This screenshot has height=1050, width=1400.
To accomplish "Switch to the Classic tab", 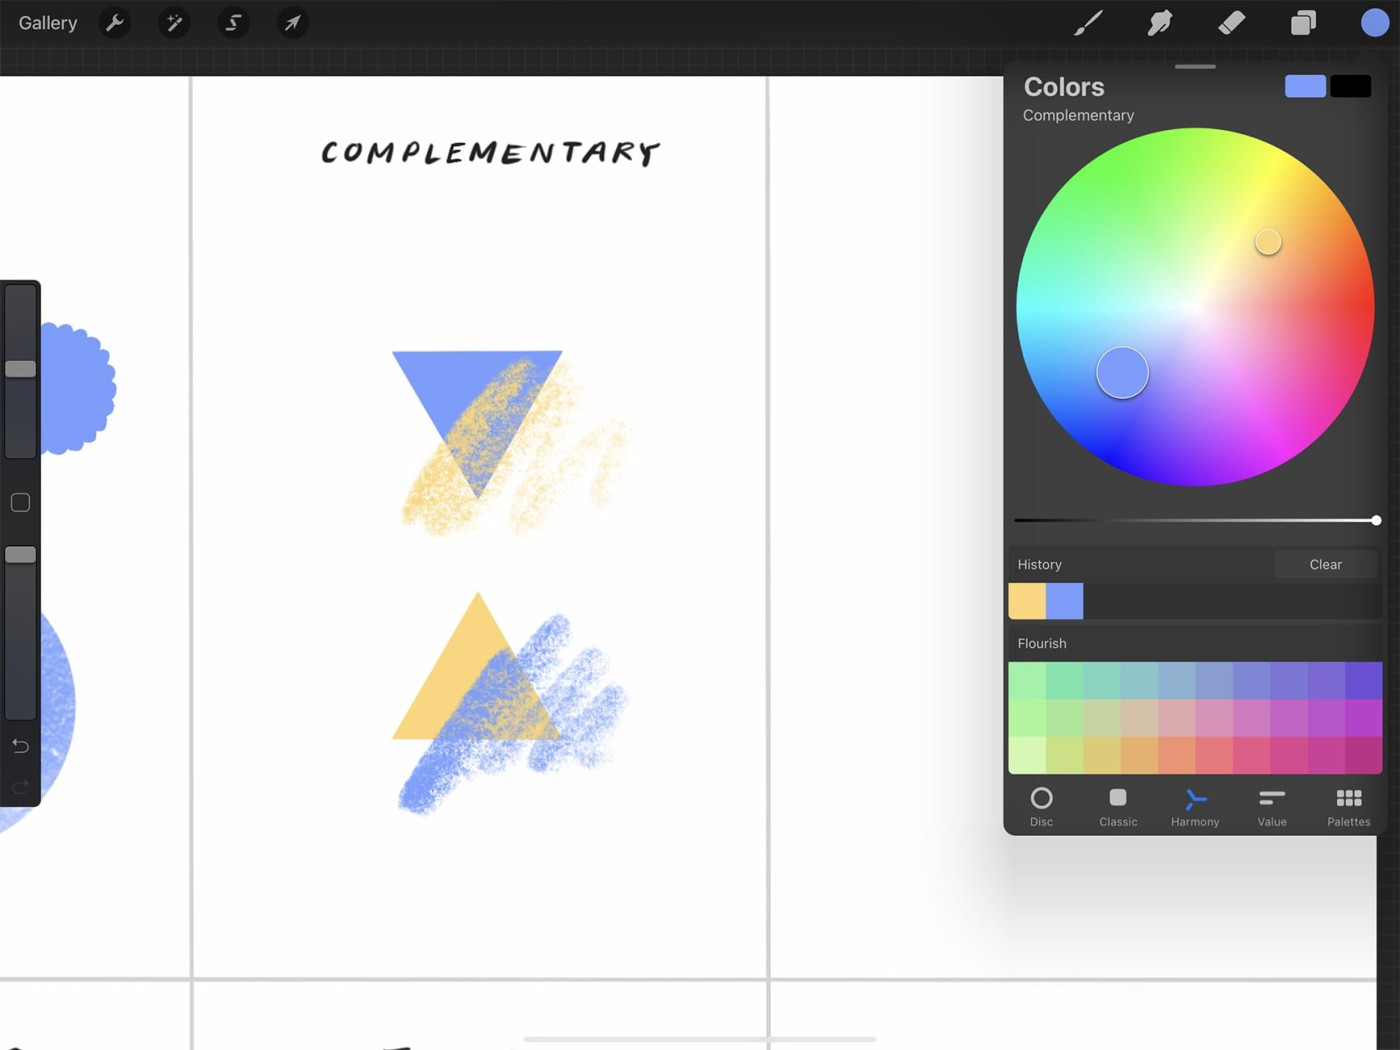I will (1118, 807).
